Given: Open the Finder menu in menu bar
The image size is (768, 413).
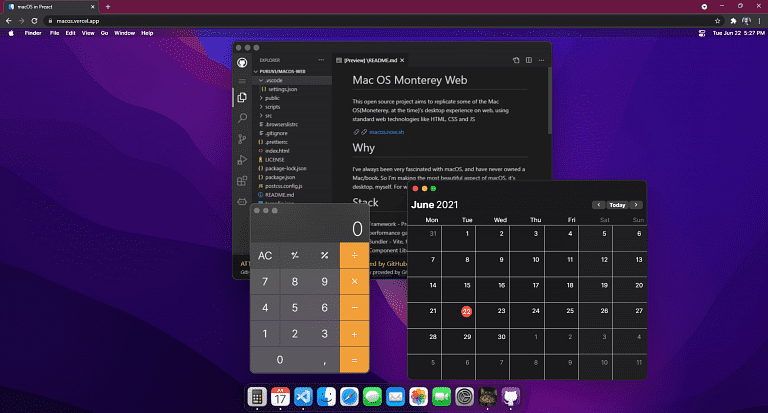Looking at the screenshot, I should (33, 33).
